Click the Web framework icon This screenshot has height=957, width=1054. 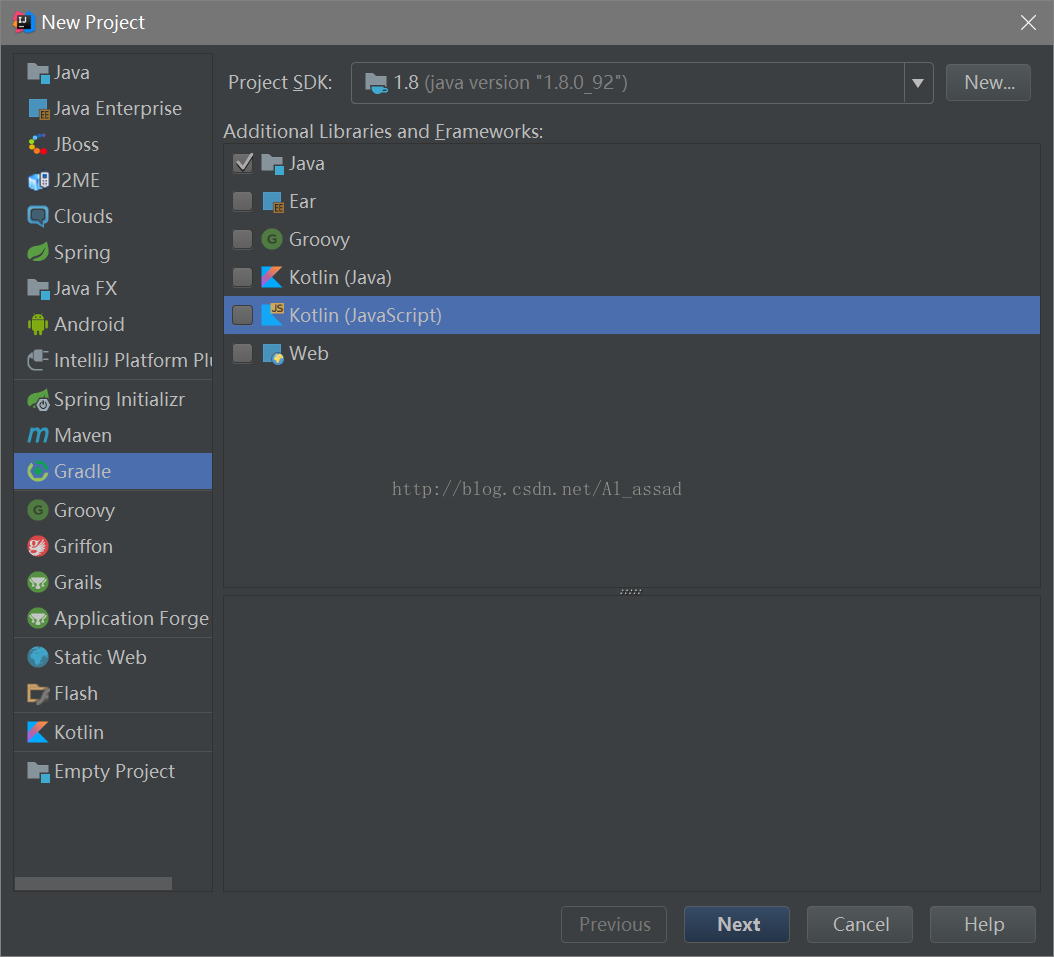(272, 353)
